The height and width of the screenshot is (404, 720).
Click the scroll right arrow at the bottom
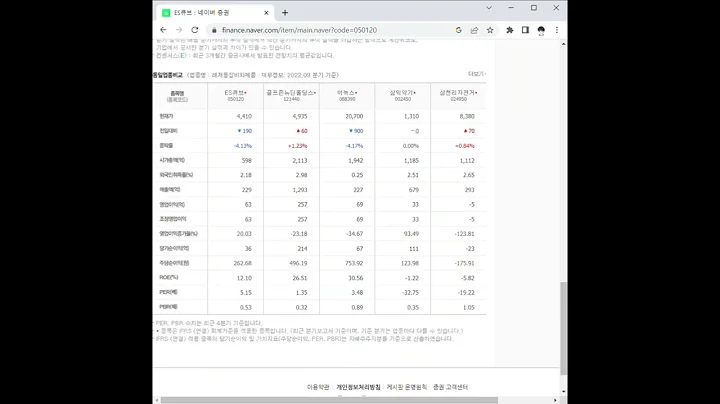coord(555,400)
